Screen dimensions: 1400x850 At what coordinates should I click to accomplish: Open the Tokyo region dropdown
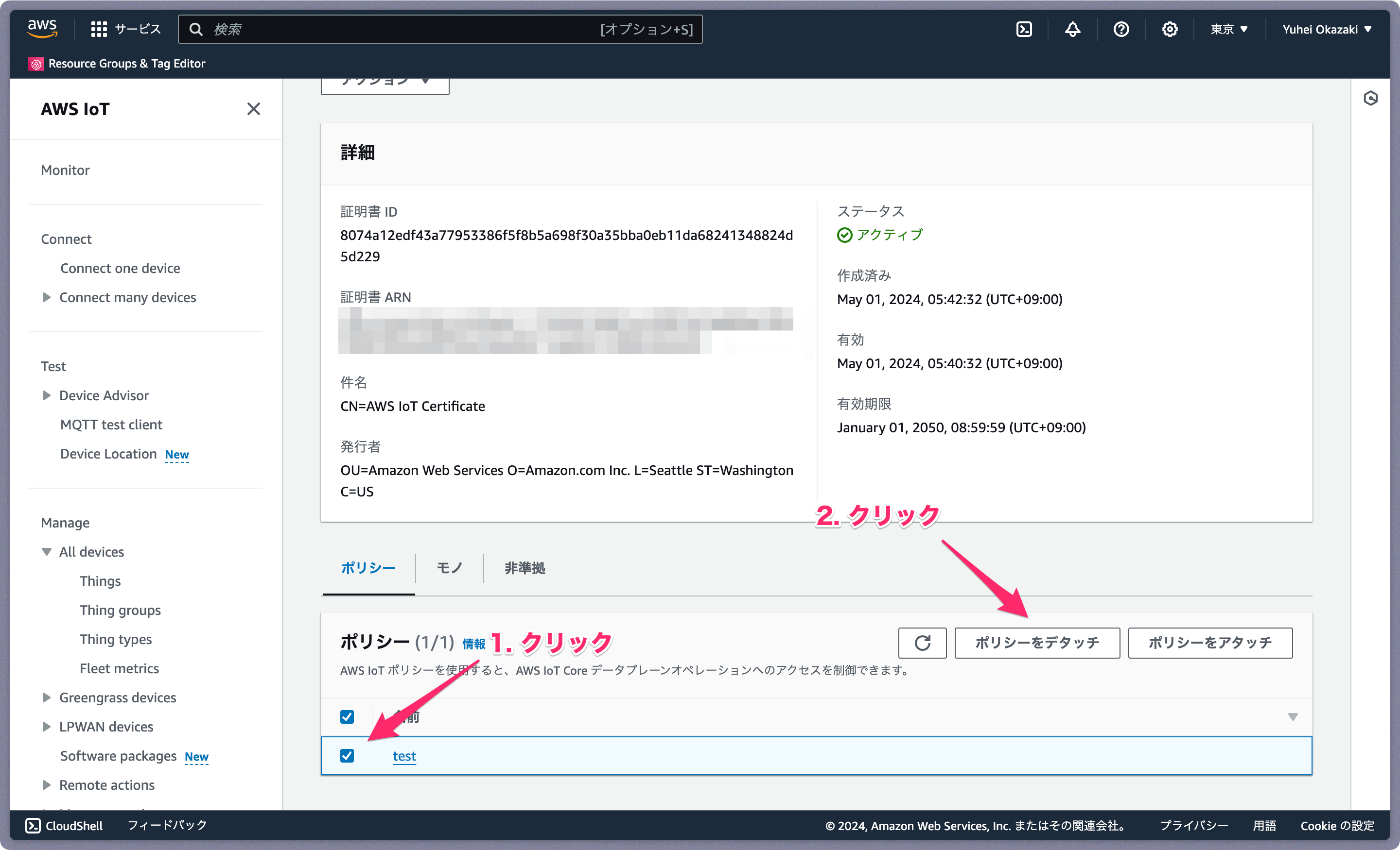1229,29
